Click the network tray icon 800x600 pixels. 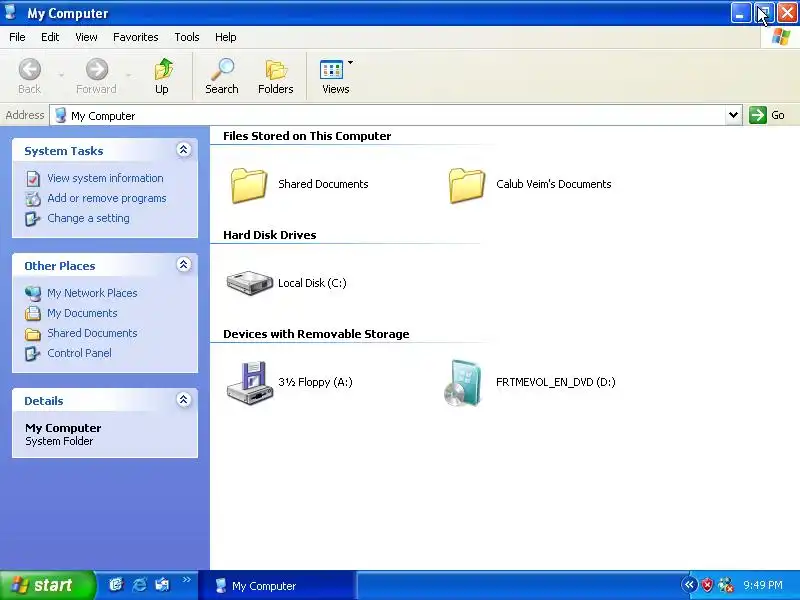coord(726,585)
